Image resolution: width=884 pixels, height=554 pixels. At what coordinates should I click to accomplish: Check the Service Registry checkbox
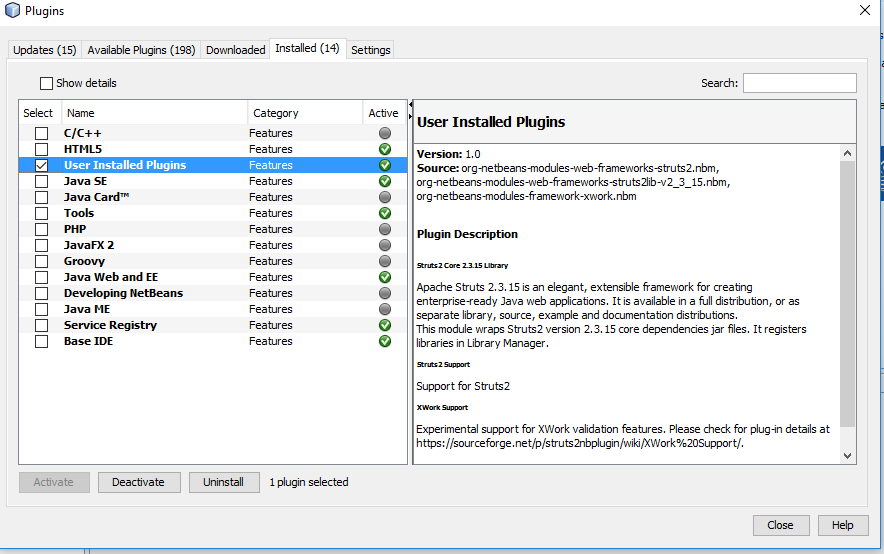(41, 326)
